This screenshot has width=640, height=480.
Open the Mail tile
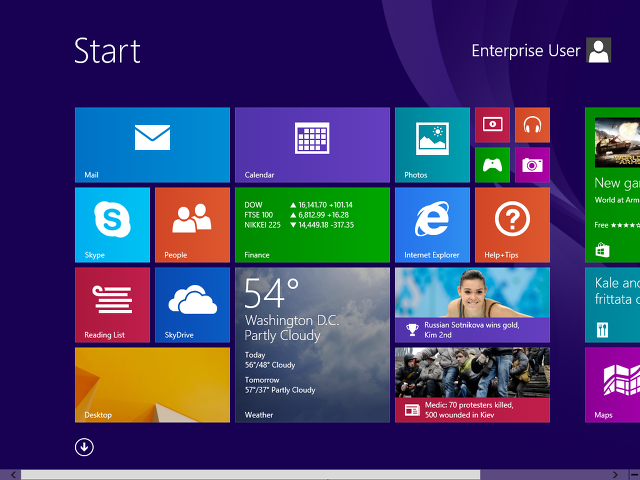point(152,145)
